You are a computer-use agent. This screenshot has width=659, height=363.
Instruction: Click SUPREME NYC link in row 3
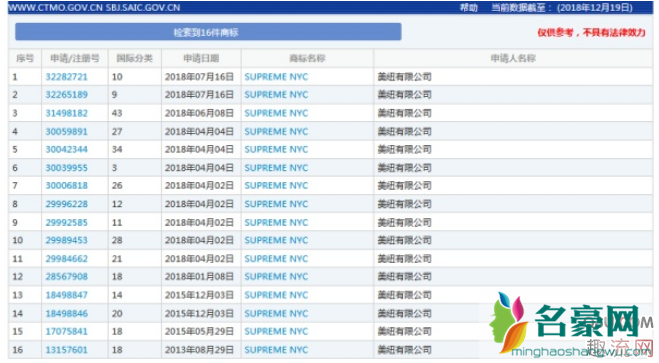[276, 113]
